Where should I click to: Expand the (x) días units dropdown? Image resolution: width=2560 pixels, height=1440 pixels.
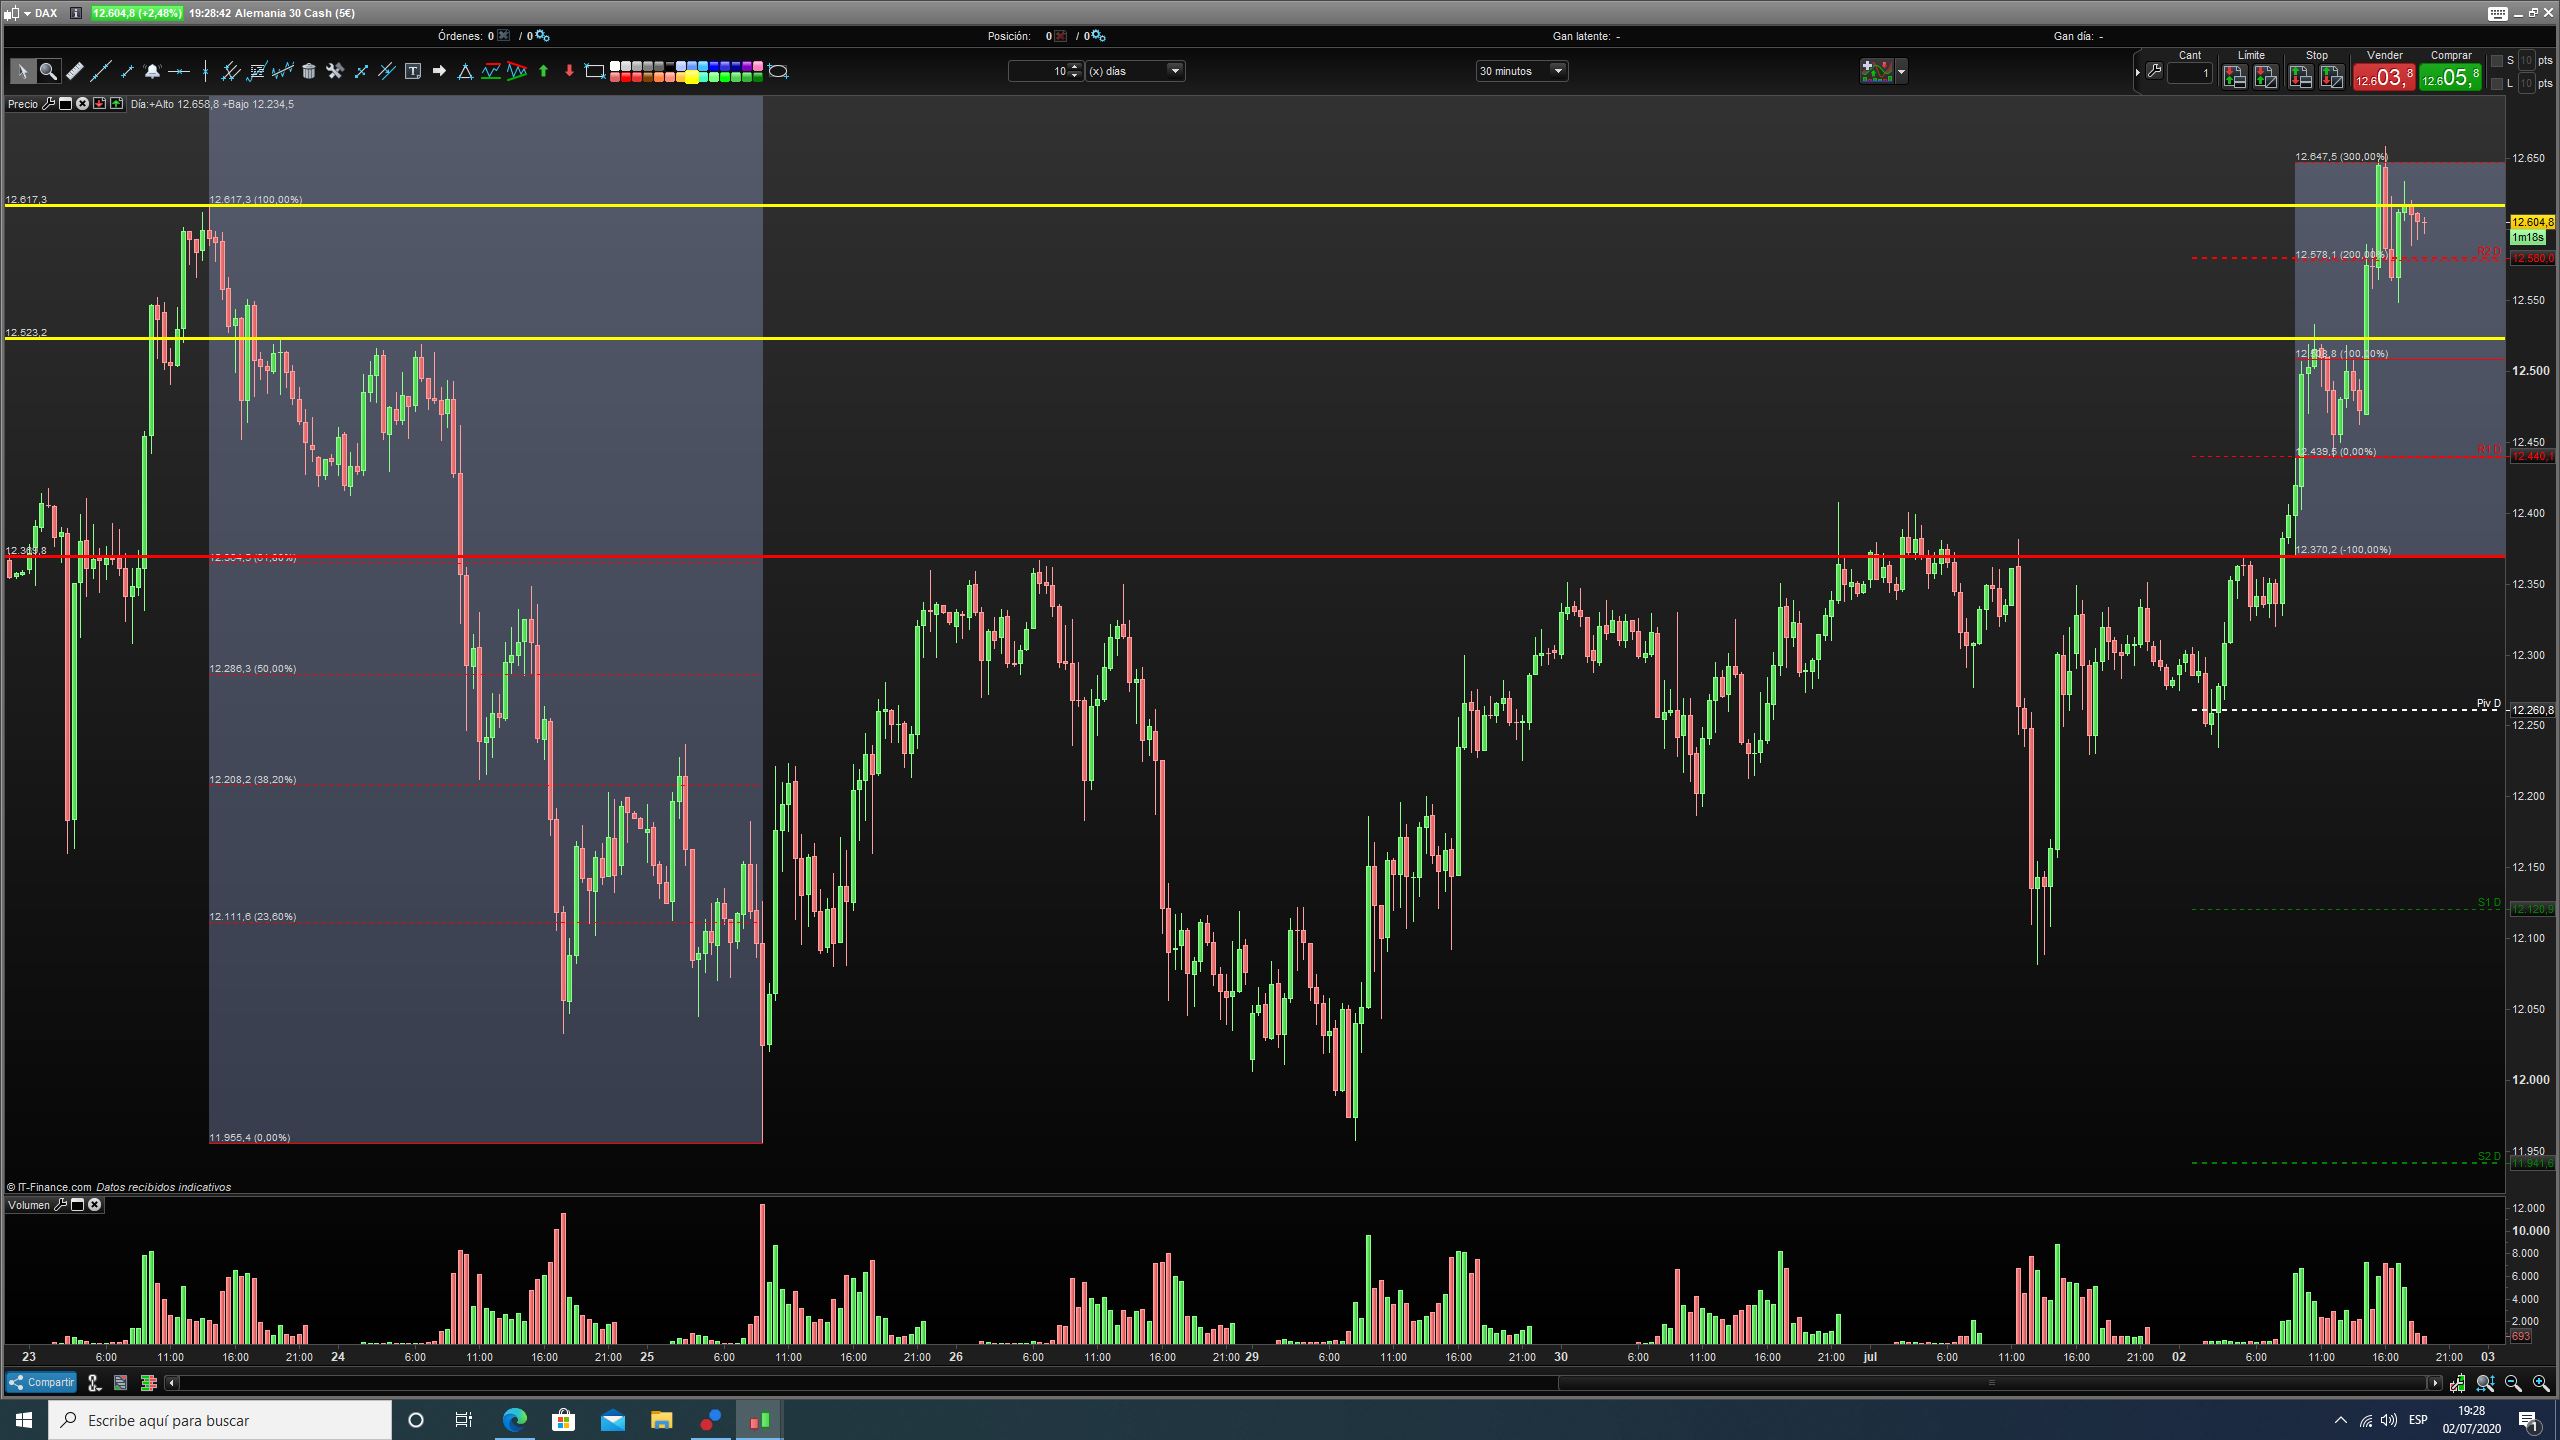pos(1175,71)
